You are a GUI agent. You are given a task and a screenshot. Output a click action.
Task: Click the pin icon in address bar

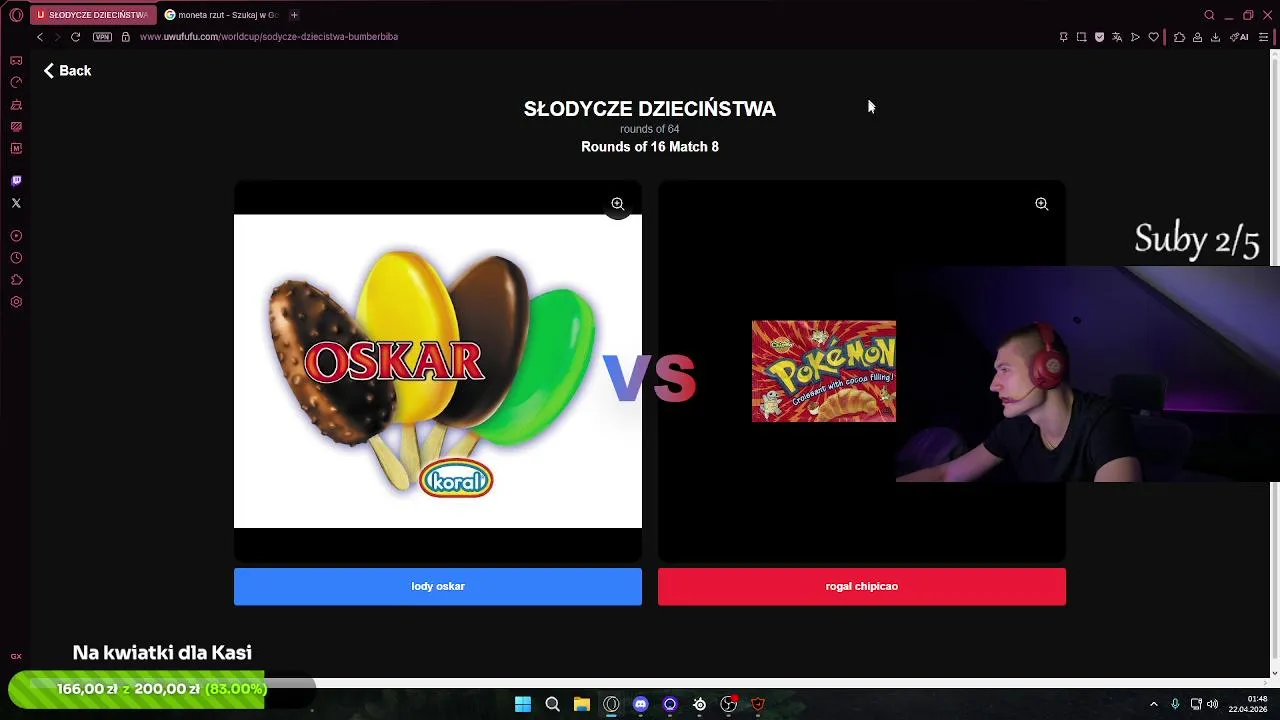point(1063,37)
